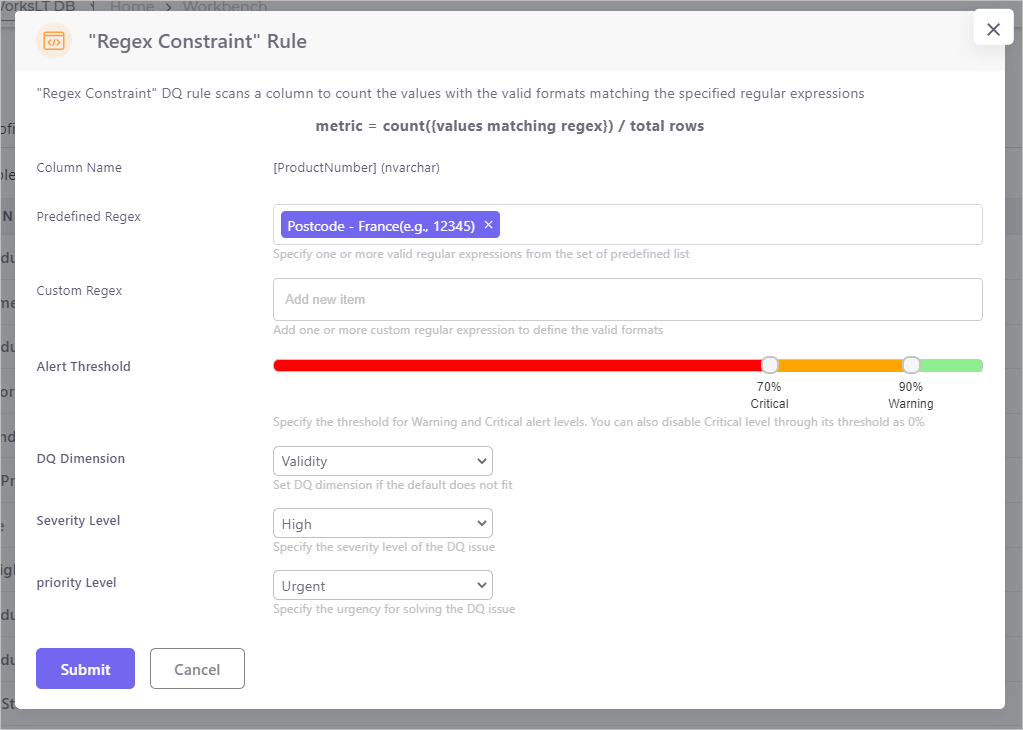Select the Postcode - France tag label

click(380, 226)
